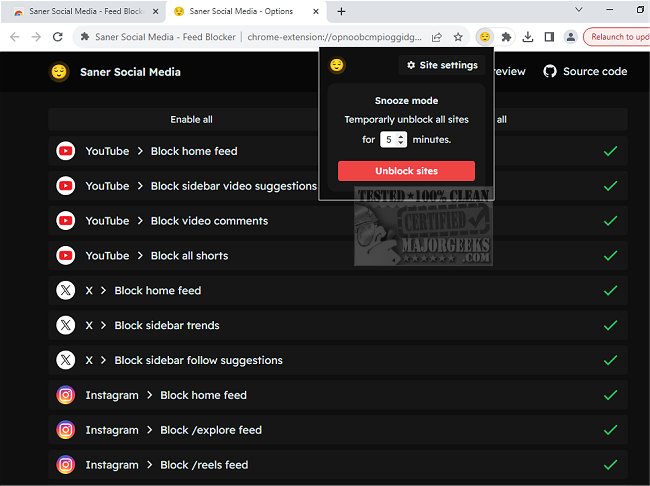Image resolution: width=650 pixels, height=486 pixels.
Task: Click the Saner Social Media extension toolbar icon
Action: (x=485, y=37)
